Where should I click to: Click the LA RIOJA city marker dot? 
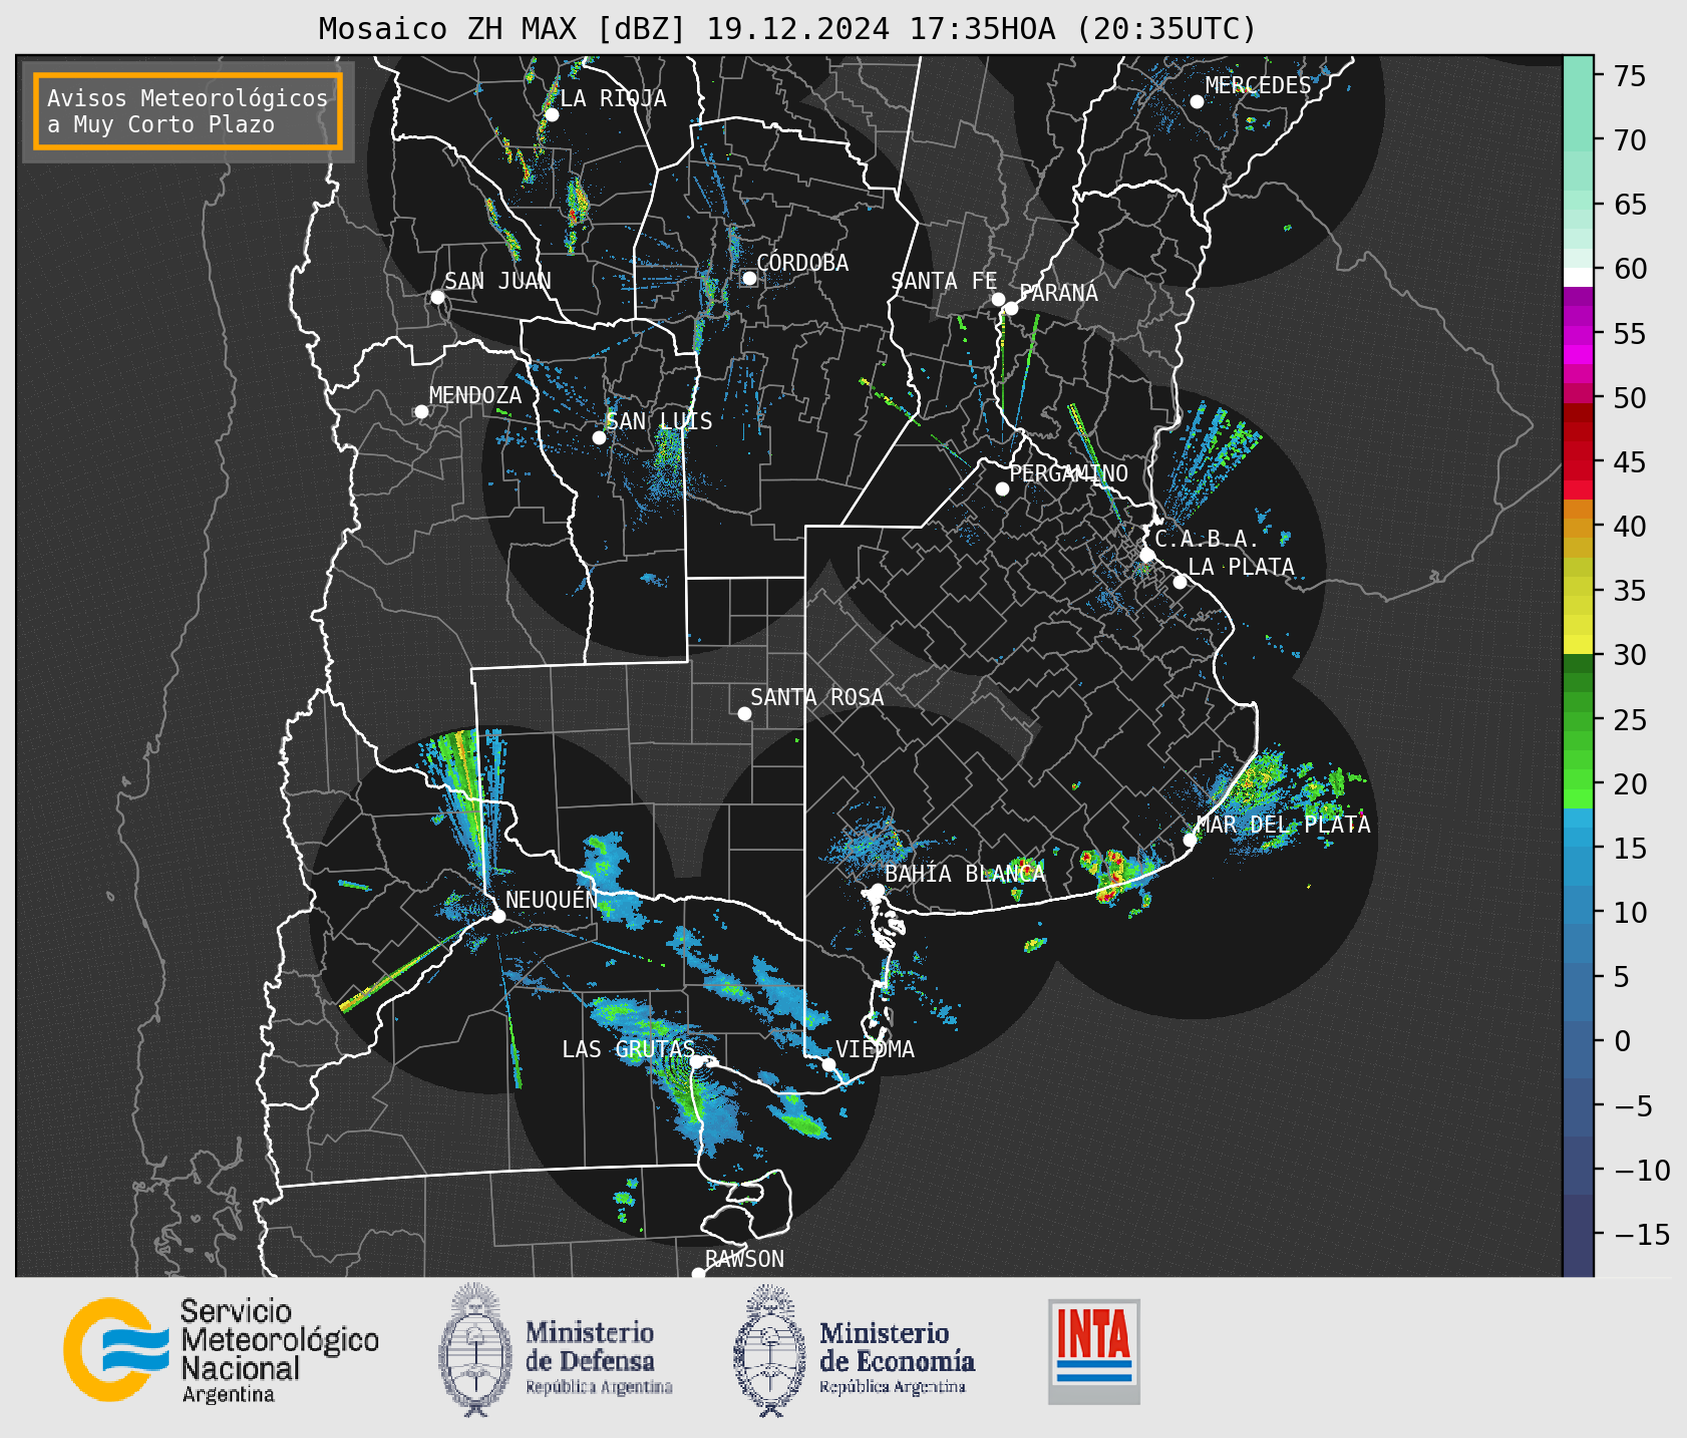551,115
